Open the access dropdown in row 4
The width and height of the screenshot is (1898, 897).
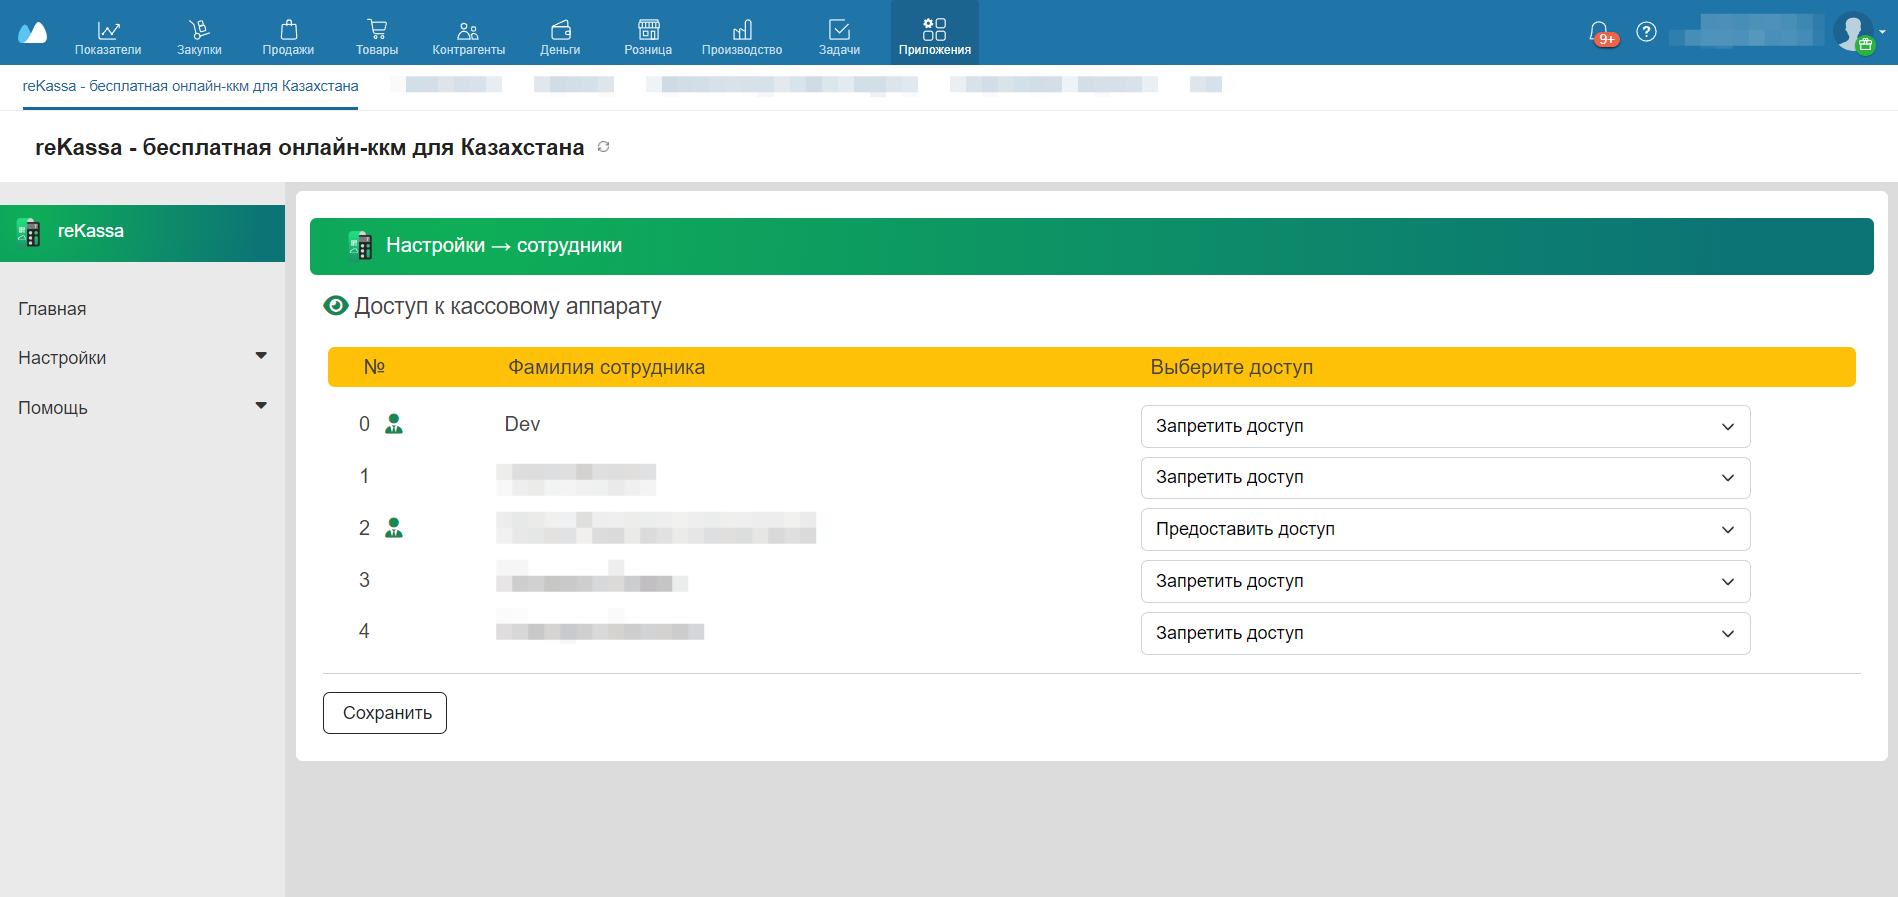[x=1445, y=633]
